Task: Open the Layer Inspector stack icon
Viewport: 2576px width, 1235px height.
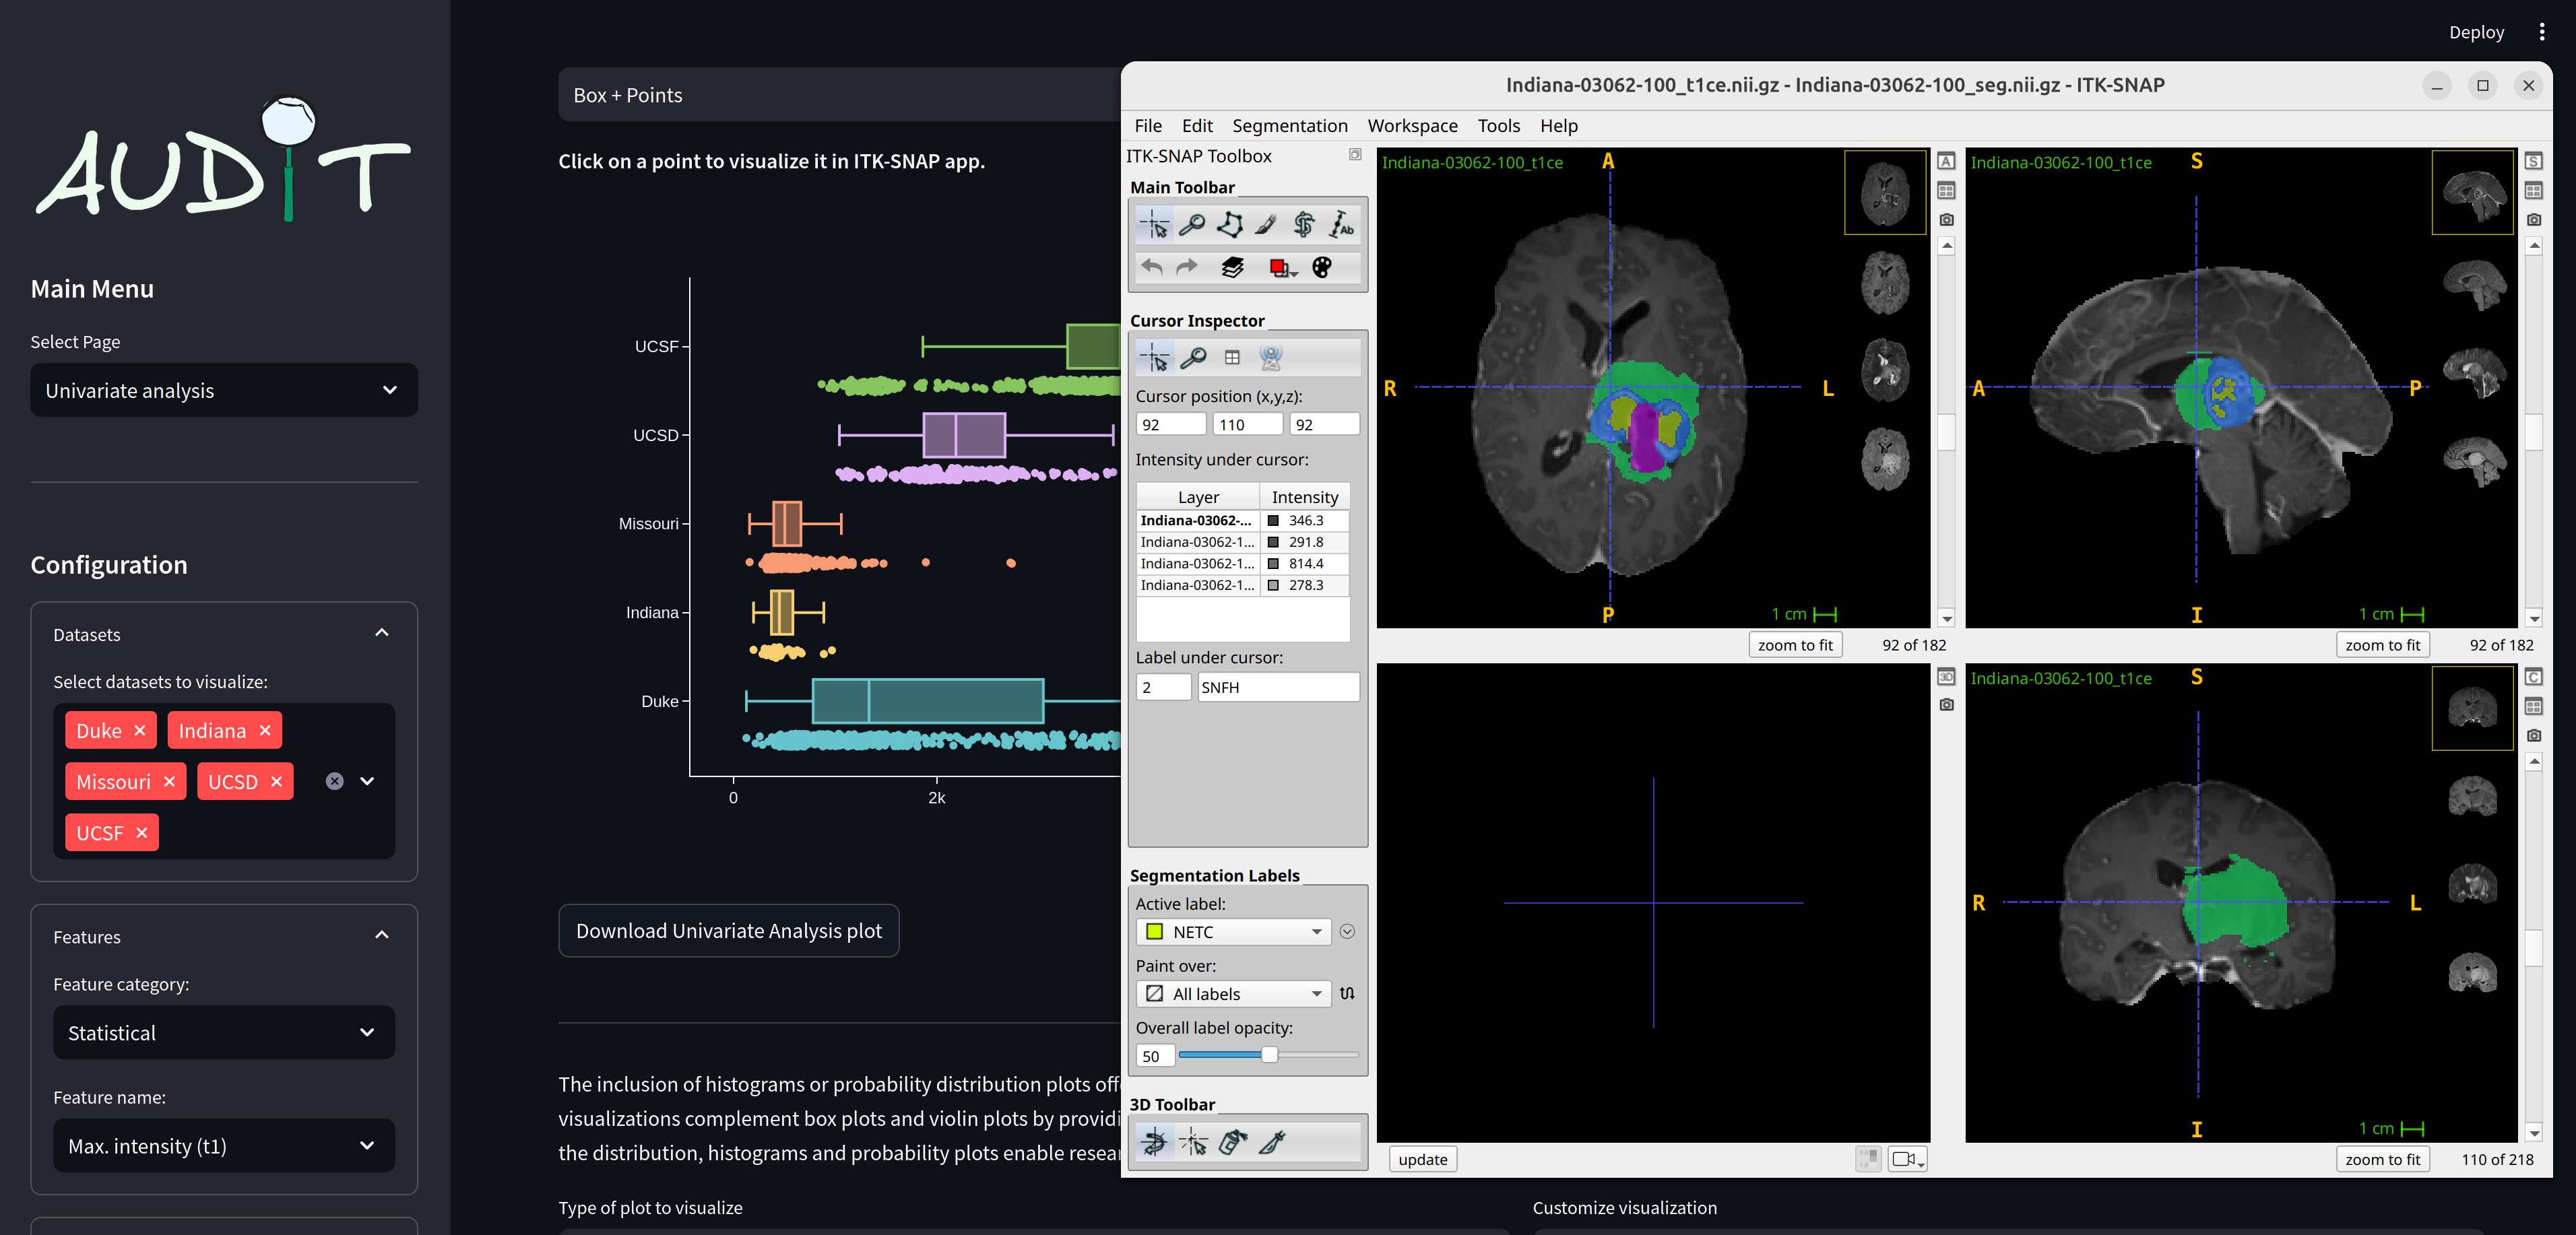Action: [x=1232, y=267]
